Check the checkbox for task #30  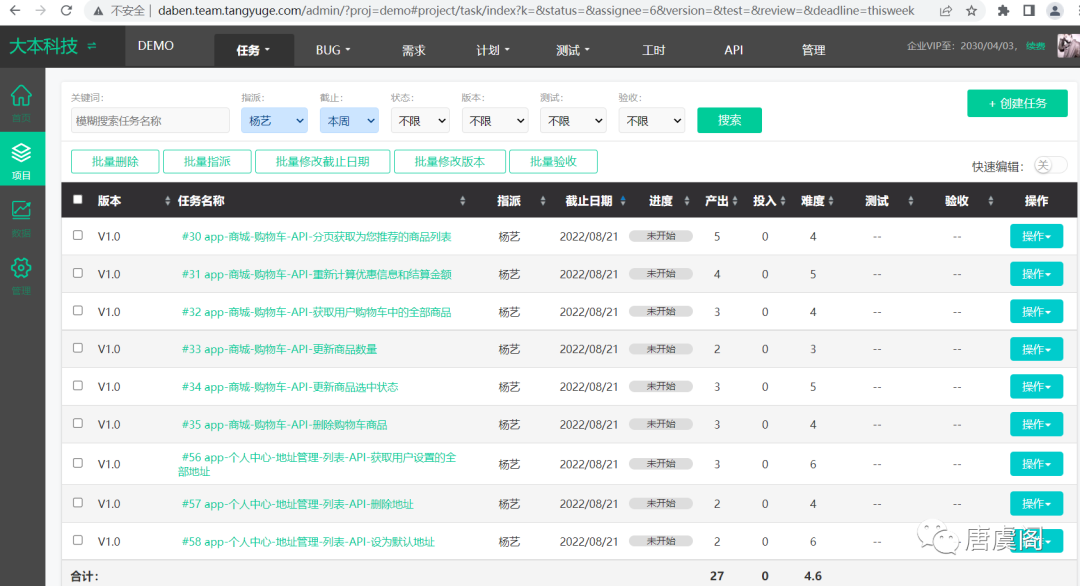(77, 236)
